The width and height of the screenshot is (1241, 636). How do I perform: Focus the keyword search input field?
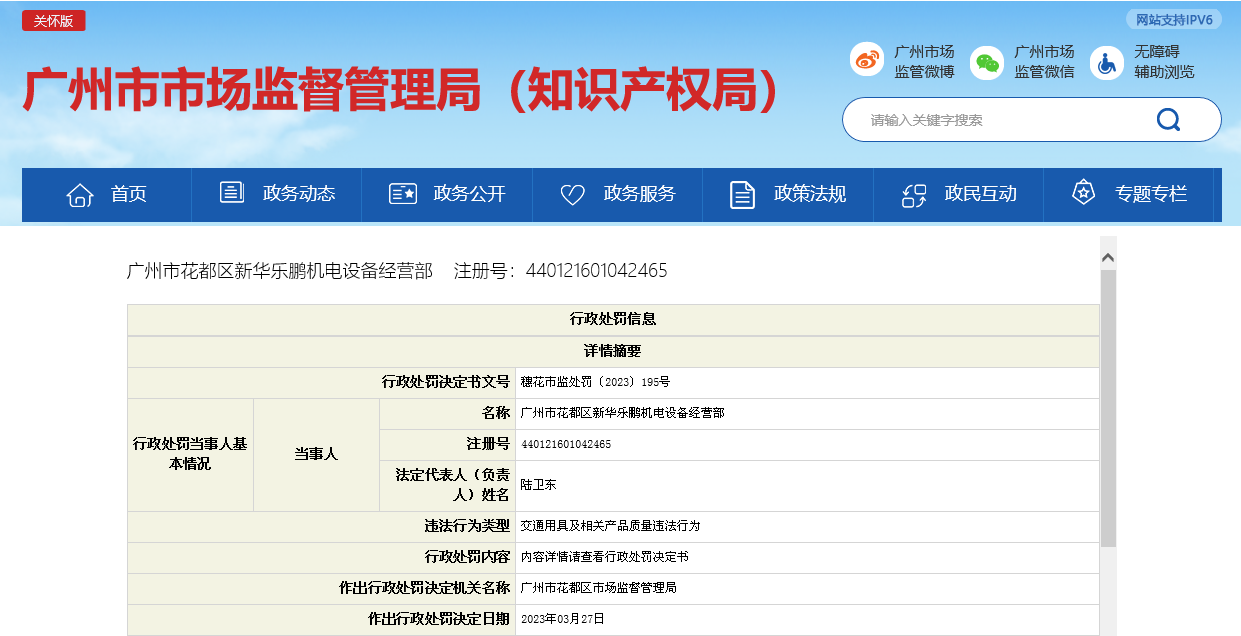coord(1000,120)
